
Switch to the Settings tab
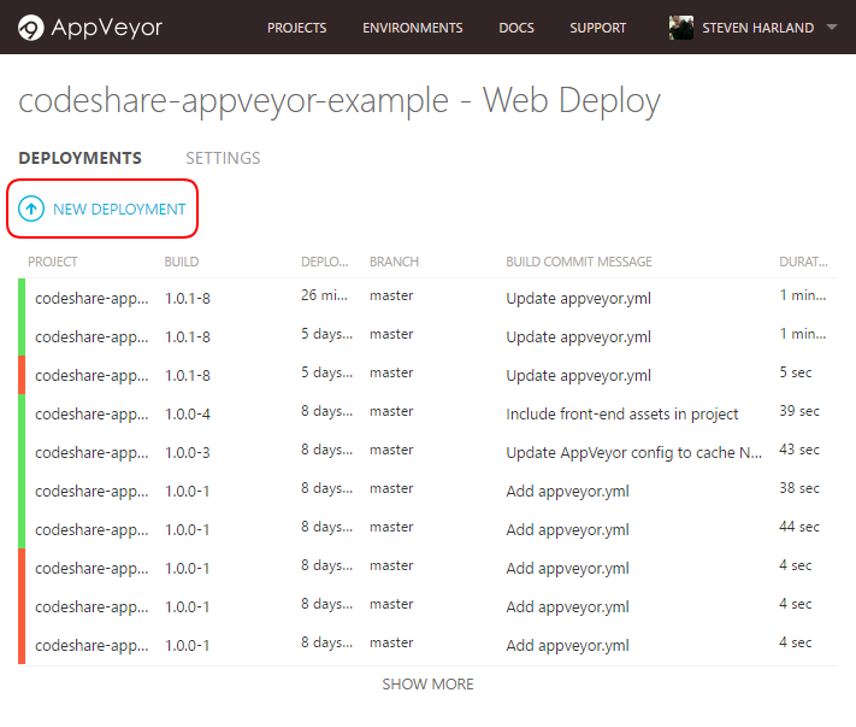pos(223,158)
